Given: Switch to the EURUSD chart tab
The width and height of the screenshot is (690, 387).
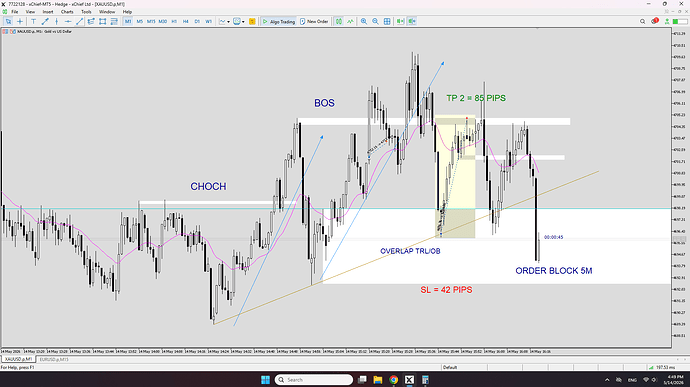Looking at the screenshot, I should (x=54, y=359).
